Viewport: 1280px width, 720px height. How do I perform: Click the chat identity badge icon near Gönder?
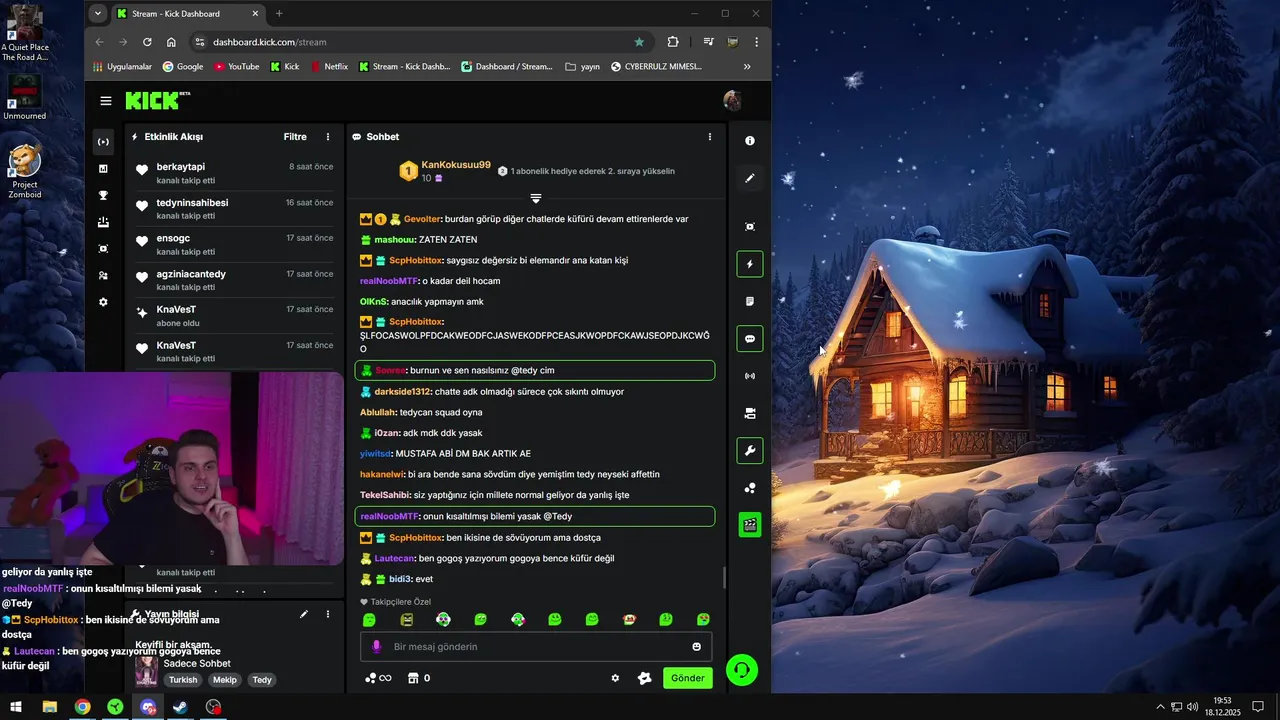point(645,678)
